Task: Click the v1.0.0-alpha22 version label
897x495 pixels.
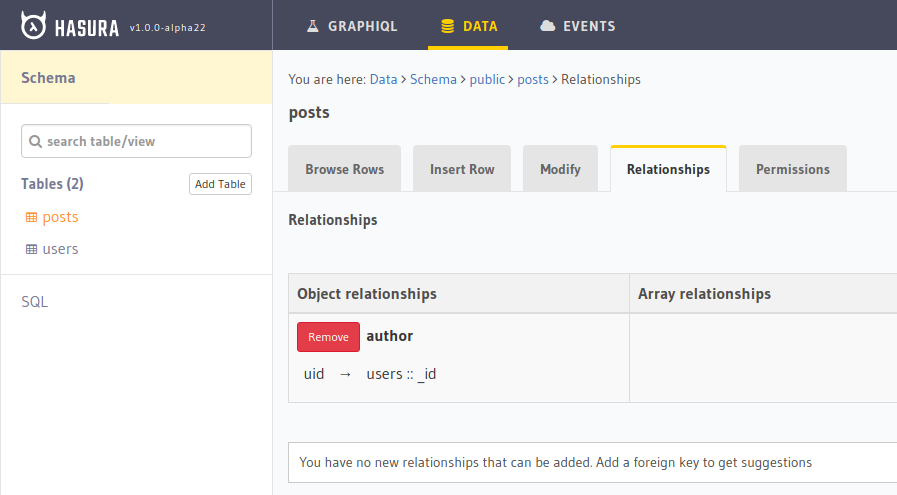Action: point(168,27)
